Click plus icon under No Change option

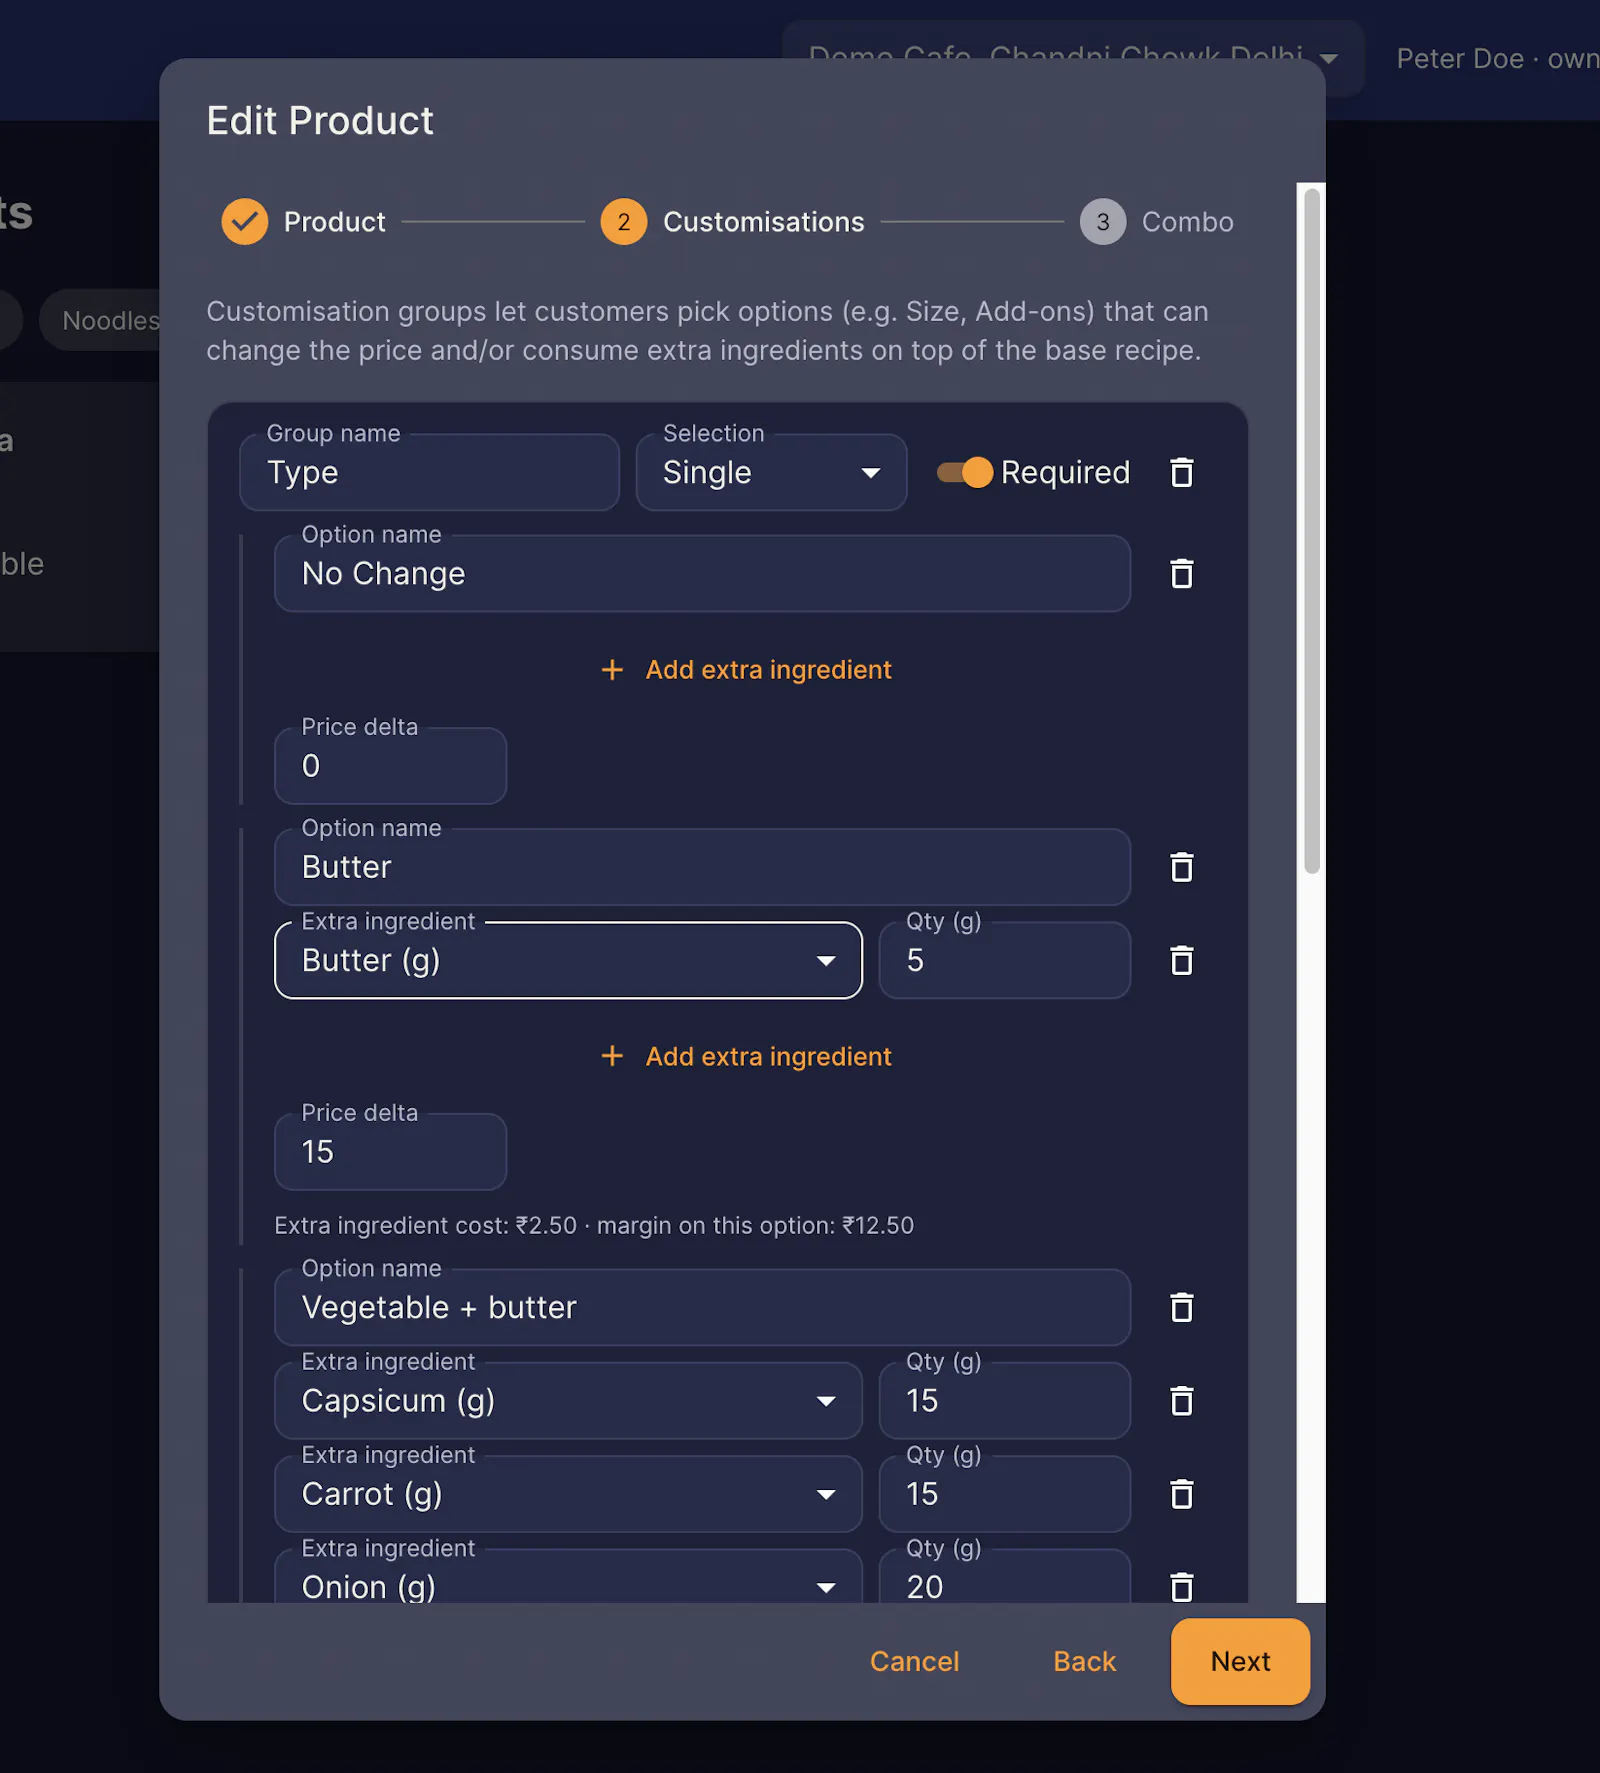click(612, 670)
